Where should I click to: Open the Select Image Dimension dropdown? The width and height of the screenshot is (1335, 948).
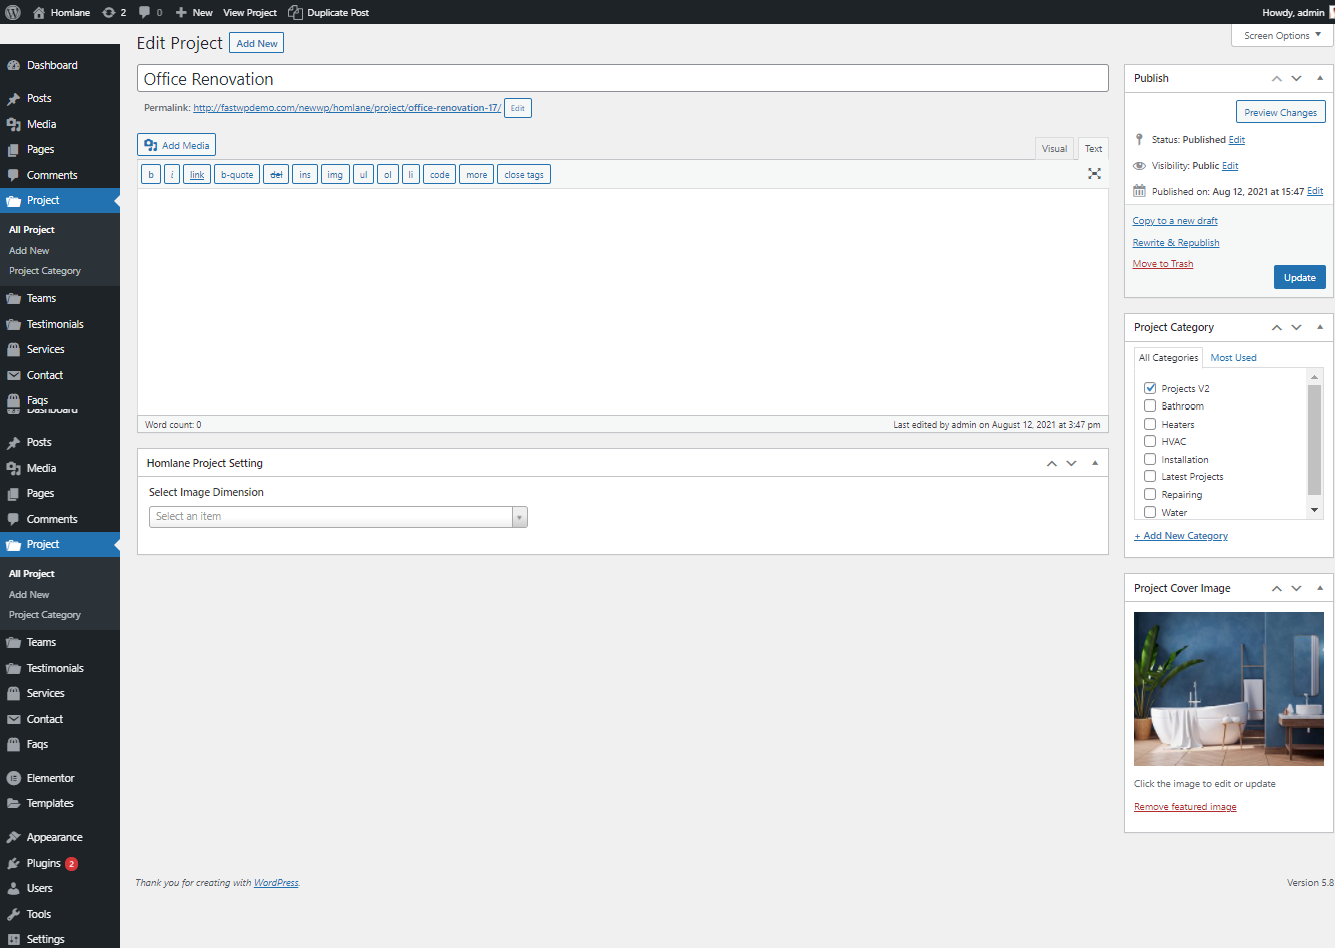(338, 517)
